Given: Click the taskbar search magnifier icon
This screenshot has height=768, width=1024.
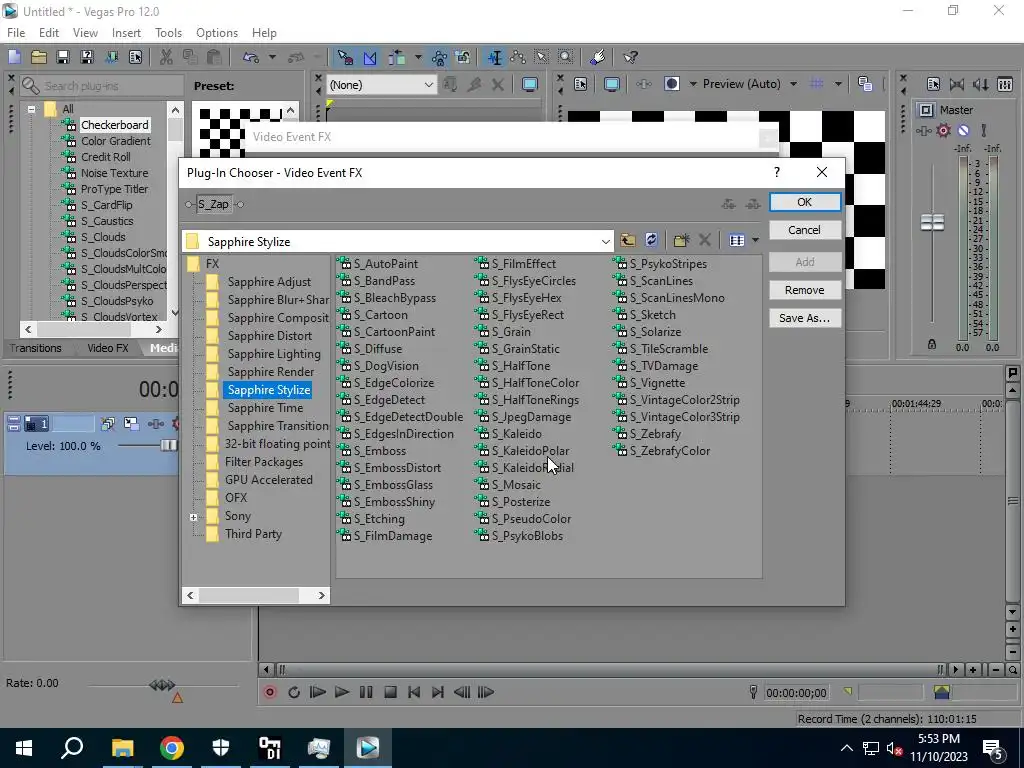Looking at the screenshot, I should (72, 747).
